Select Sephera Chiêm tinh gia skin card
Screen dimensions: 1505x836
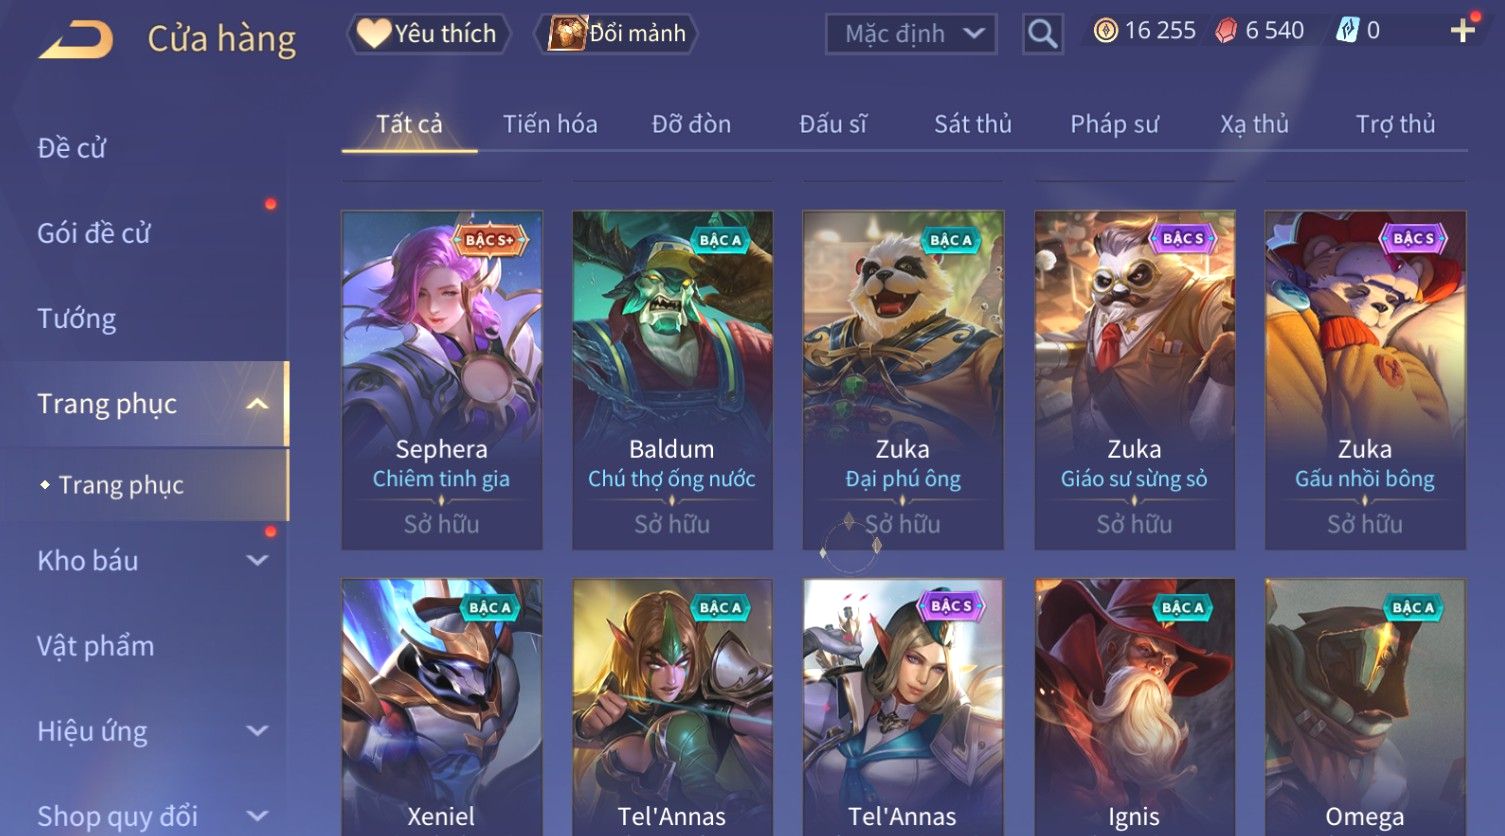click(x=442, y=380)
